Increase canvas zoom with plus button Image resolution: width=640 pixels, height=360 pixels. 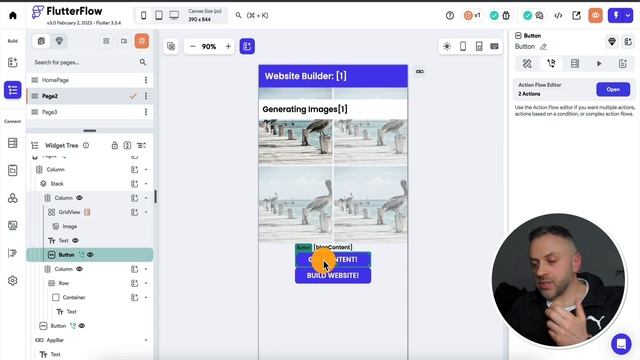[x=229, y=47]
